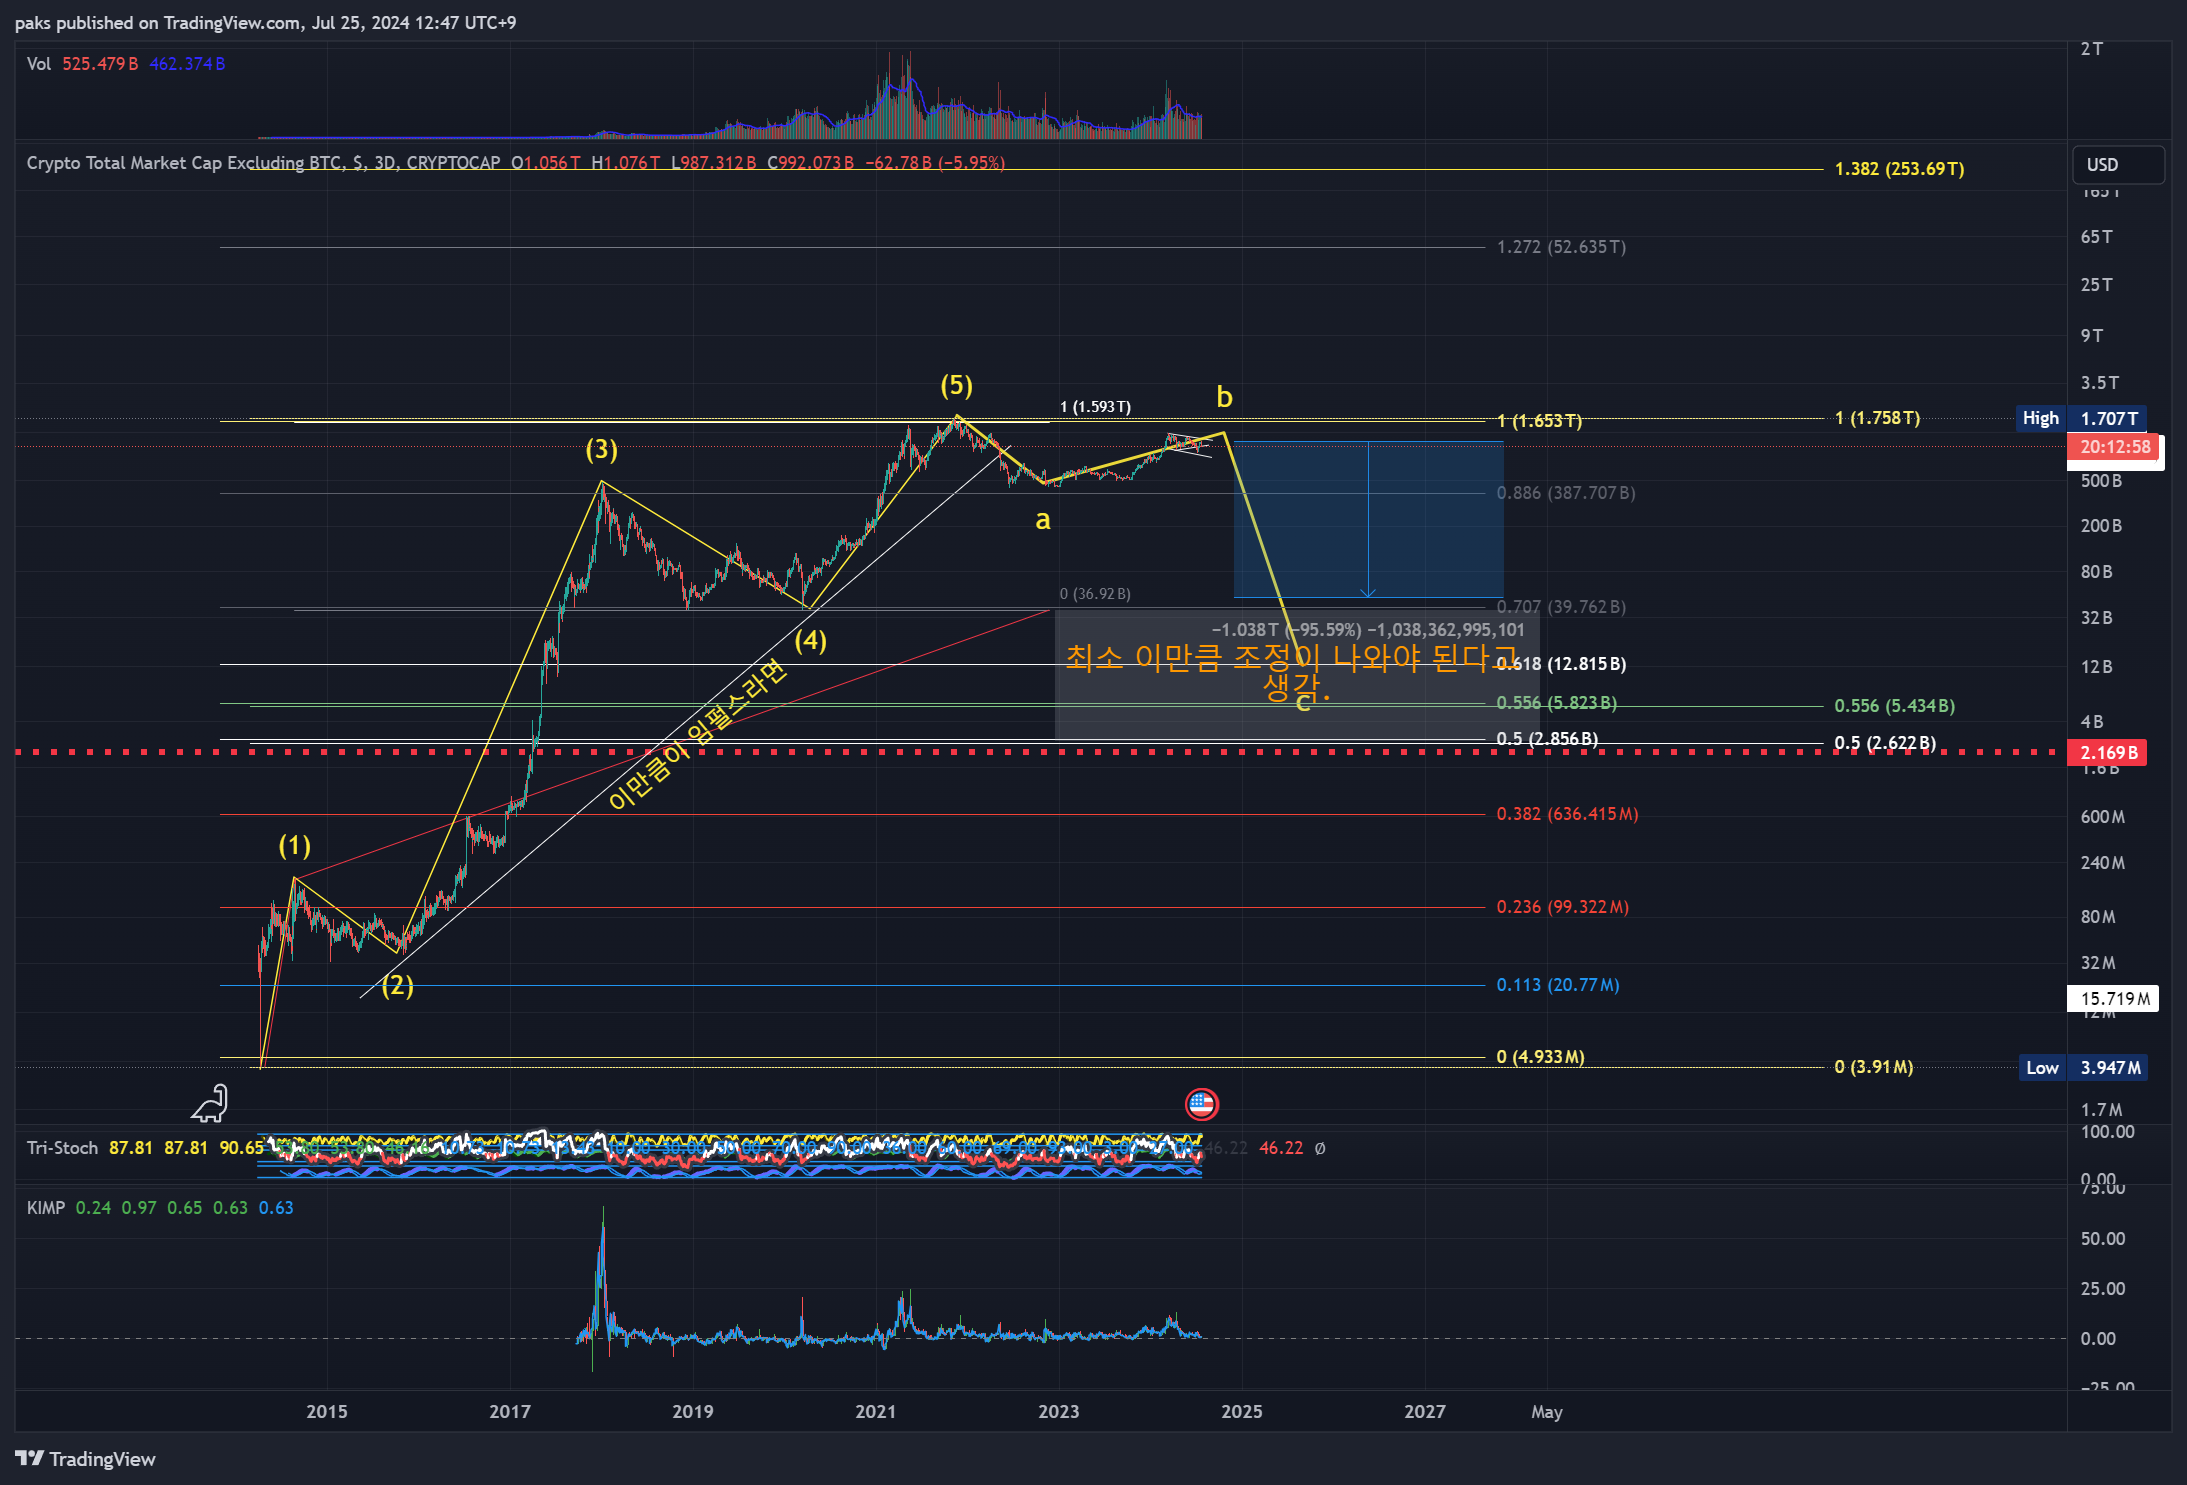
Task: Click the dinosaur icon on the chart
Action: (x=210, y=1104)
